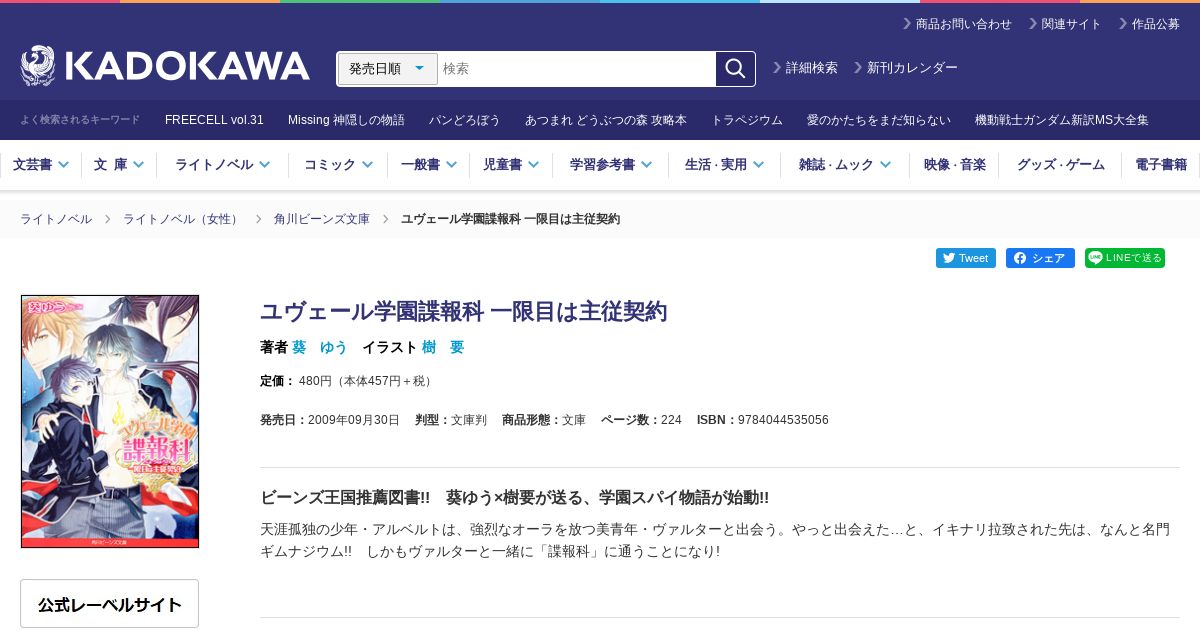Open author 葵 ゆう link

[x=320, y=347]
